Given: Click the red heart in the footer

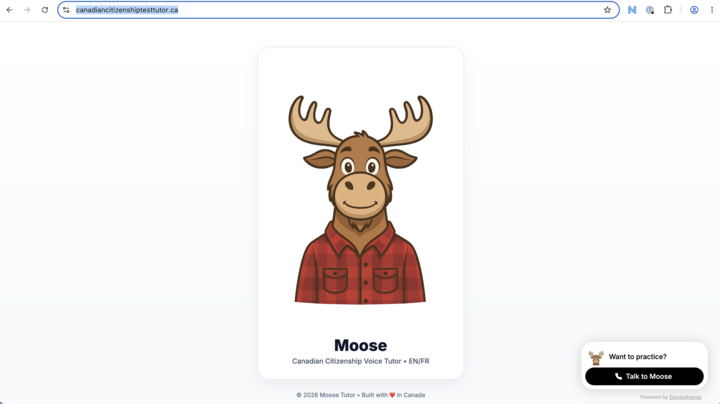Looking at the screenshot, I should [392, 395].
